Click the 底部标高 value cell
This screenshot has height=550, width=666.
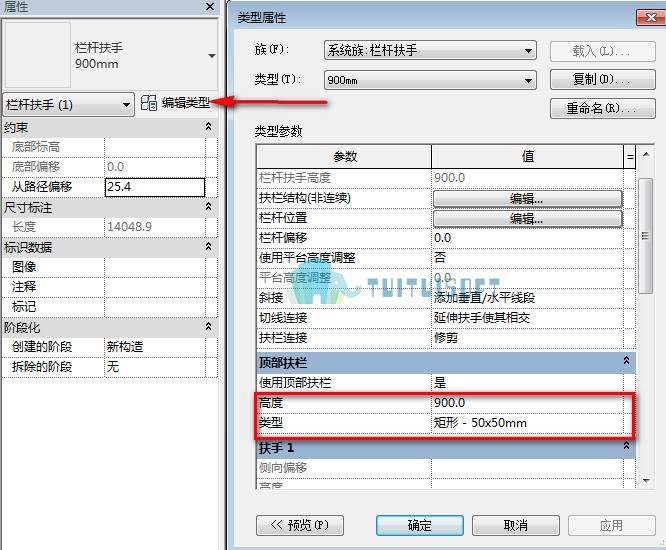(155, 147)
